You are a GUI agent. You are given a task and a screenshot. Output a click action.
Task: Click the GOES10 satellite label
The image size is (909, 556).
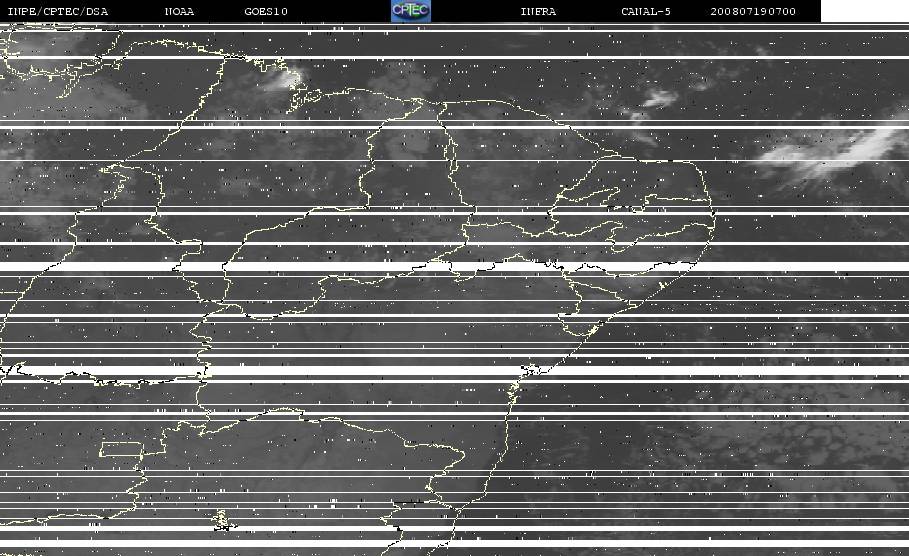(266, 11)
